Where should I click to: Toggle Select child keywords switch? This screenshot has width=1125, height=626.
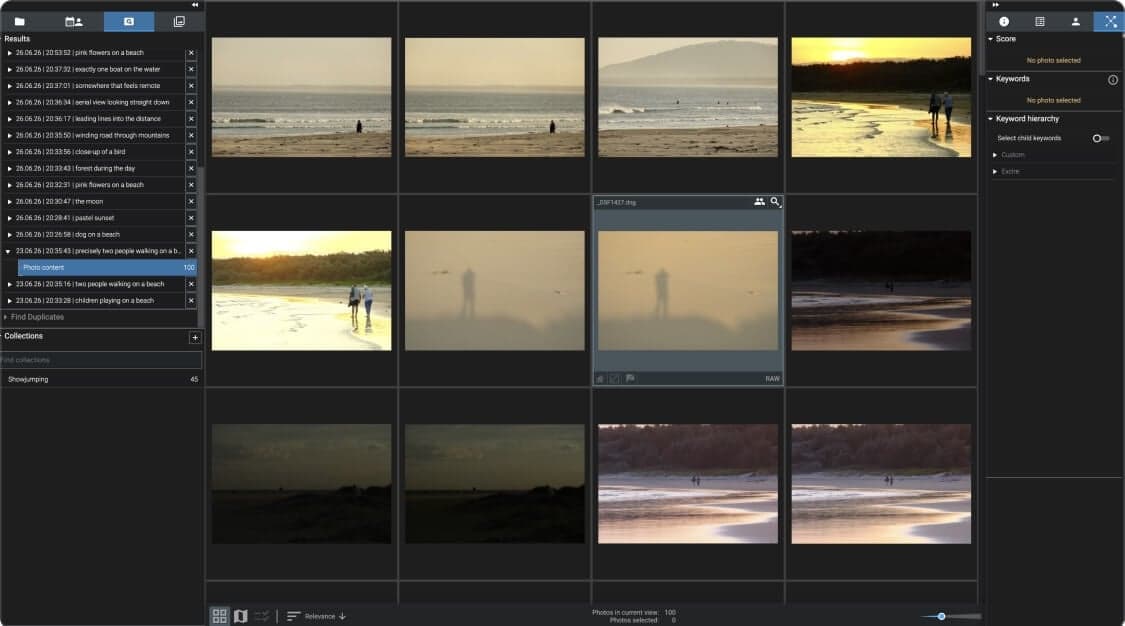point(1100,138)
